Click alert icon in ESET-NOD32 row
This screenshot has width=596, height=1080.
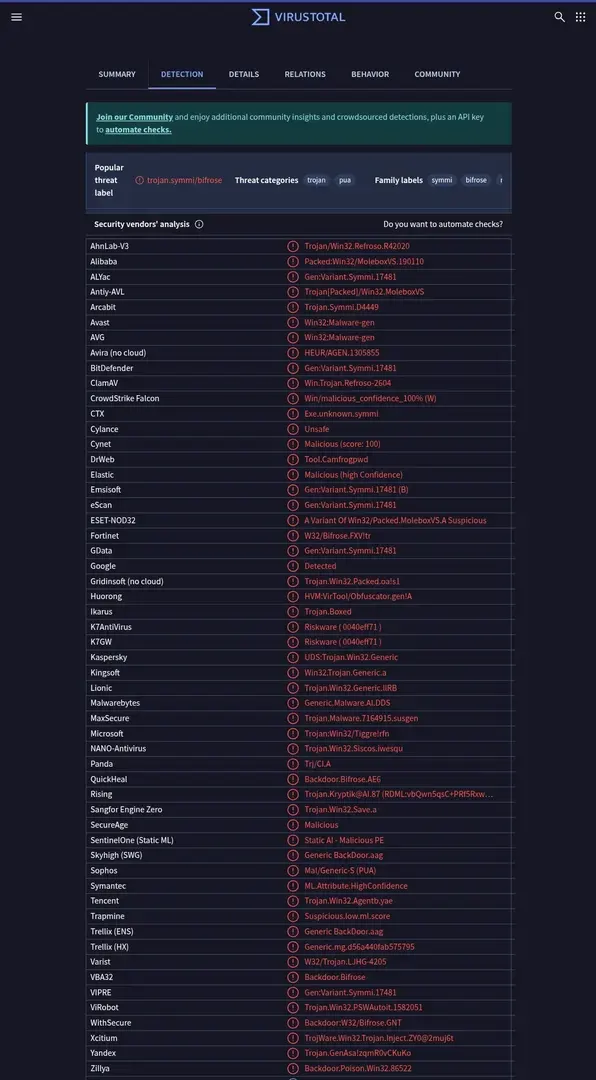coord(293,520)
